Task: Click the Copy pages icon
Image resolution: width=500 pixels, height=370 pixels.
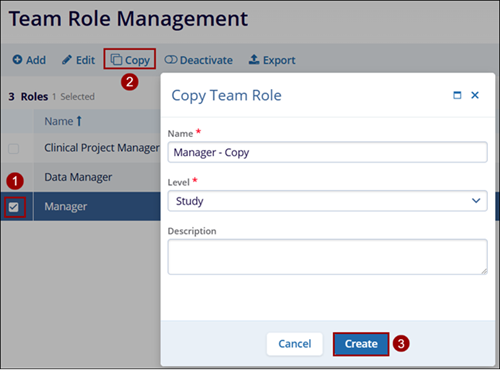Action: (x=116, y=60)
